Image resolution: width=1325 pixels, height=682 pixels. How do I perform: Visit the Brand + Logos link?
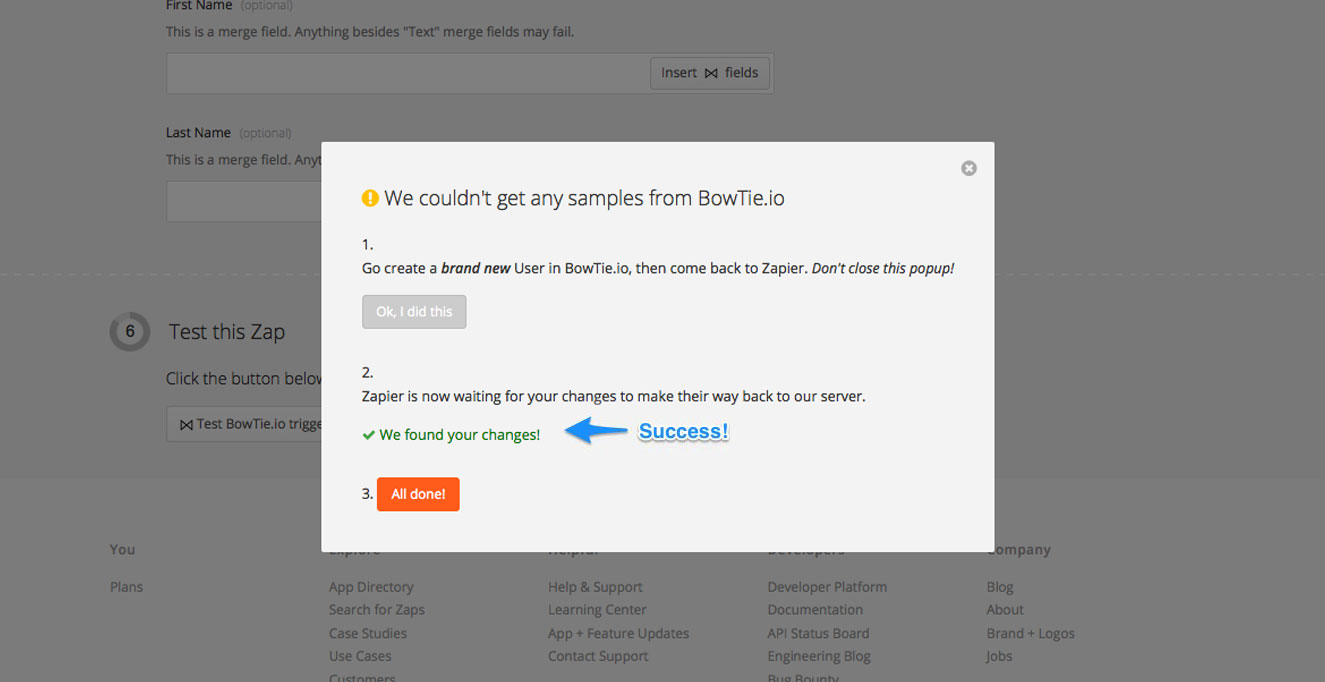pos(1030,633)
